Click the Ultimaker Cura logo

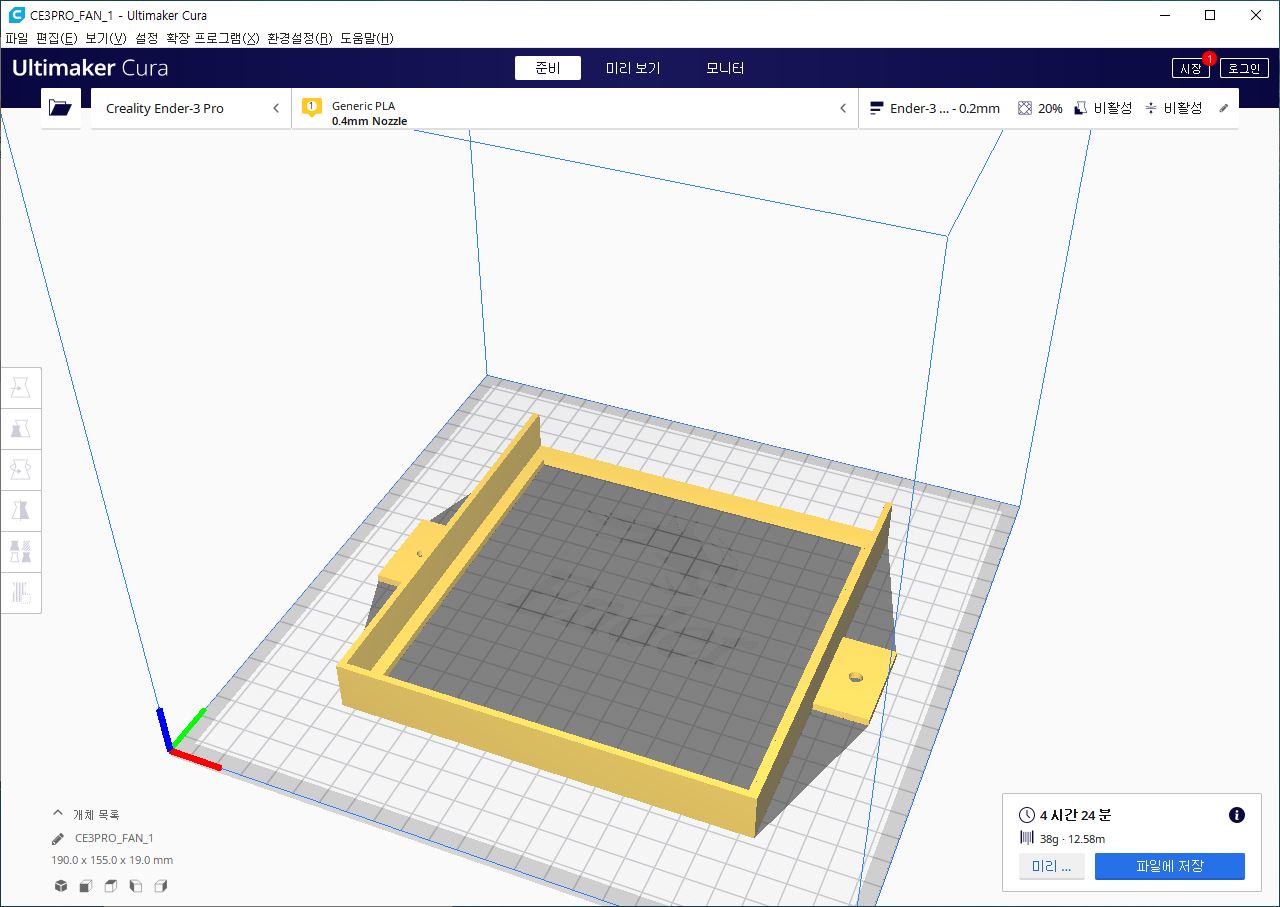[x=90, y=68]
